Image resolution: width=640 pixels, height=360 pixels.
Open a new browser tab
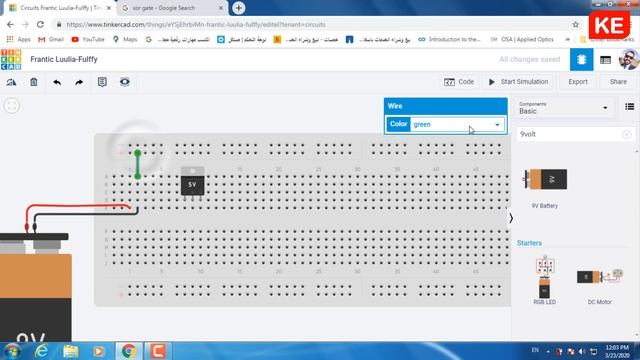click(x=238, y=8)
